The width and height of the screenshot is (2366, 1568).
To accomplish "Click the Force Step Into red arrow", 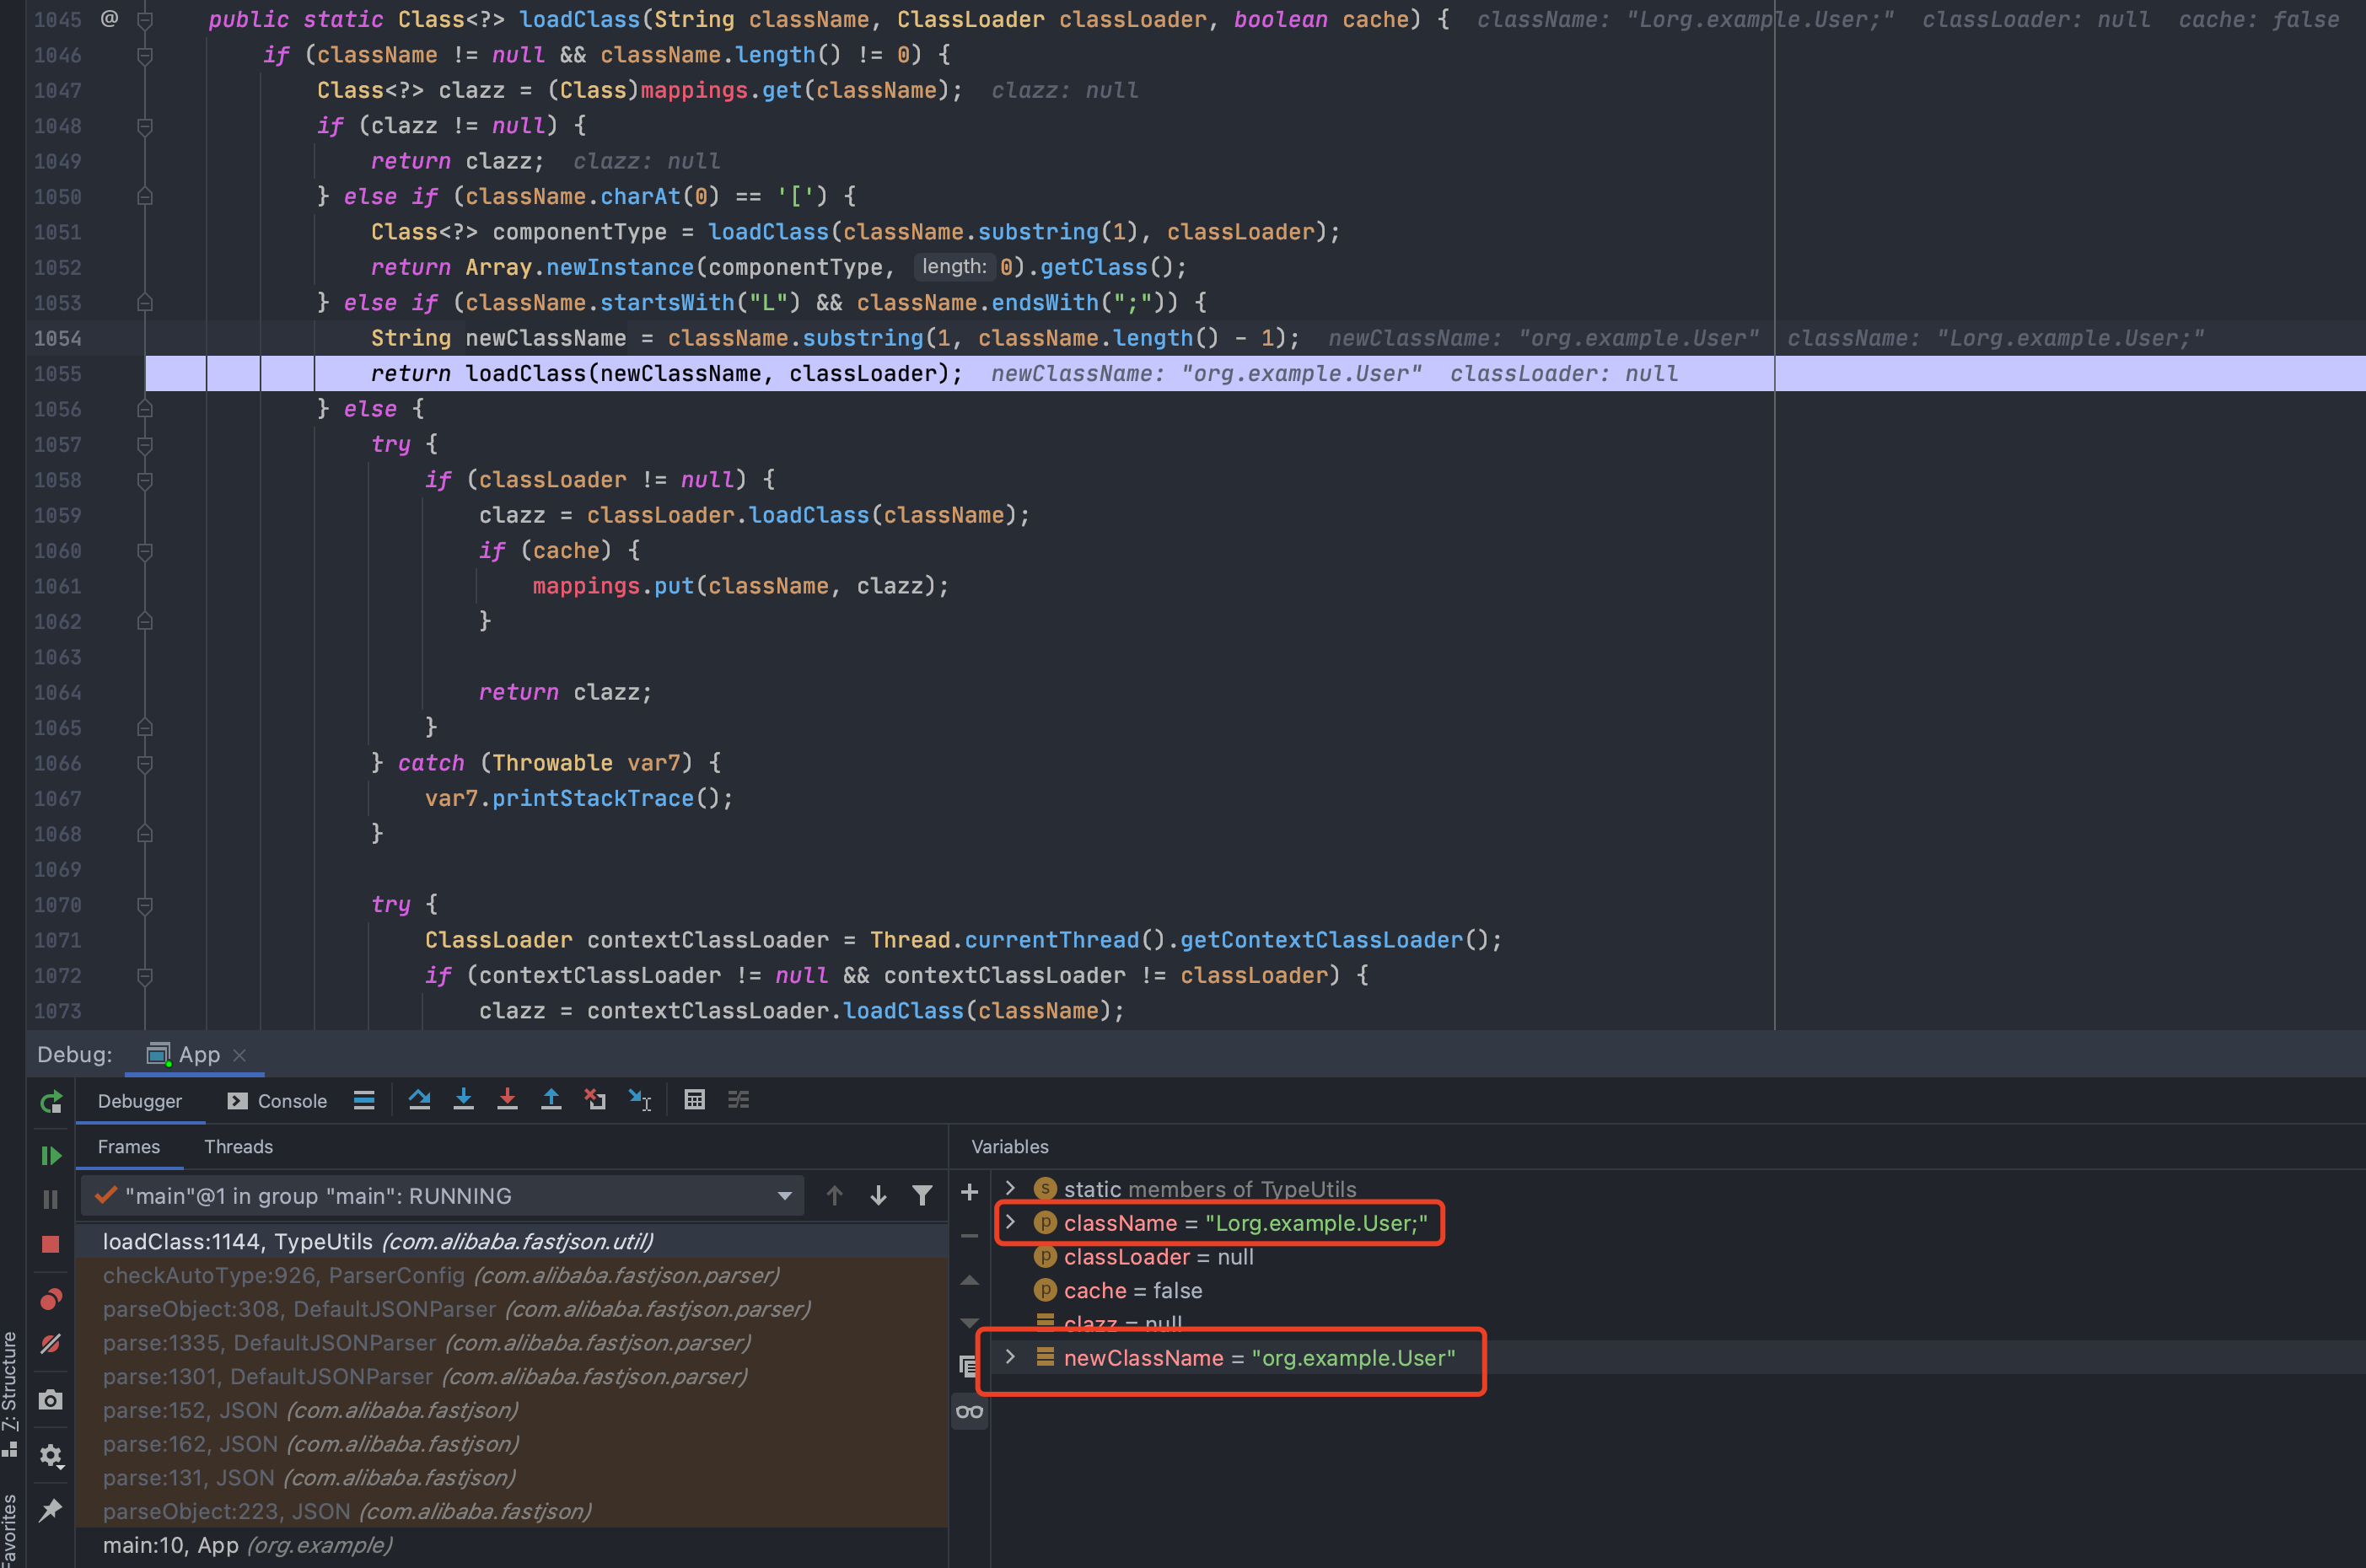I will click(x=507, y=1100).
